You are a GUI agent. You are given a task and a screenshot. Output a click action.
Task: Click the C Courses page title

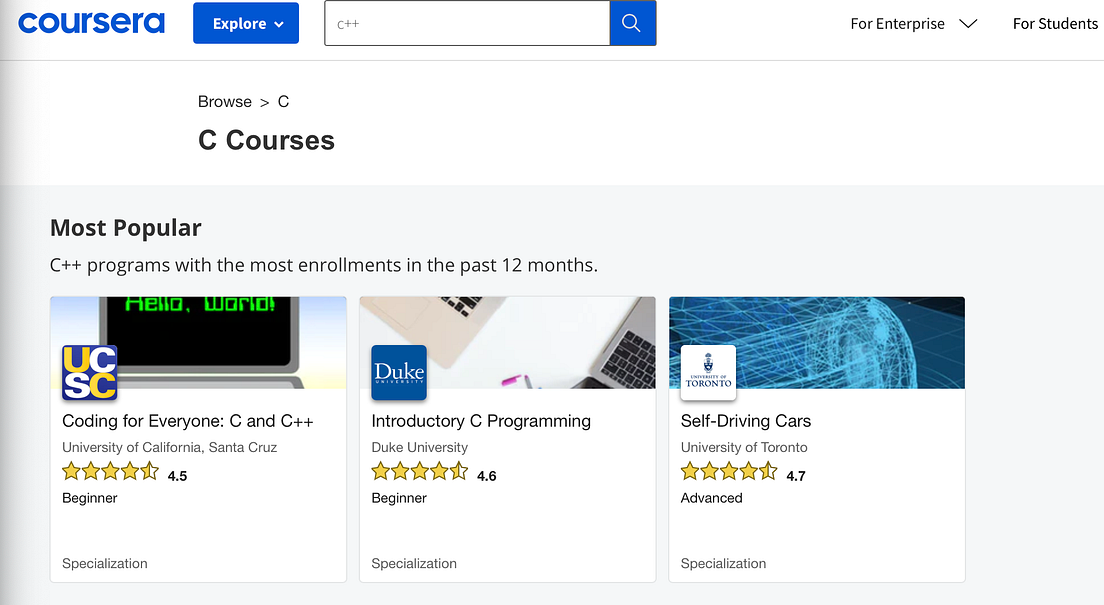(x=266, y=140)
